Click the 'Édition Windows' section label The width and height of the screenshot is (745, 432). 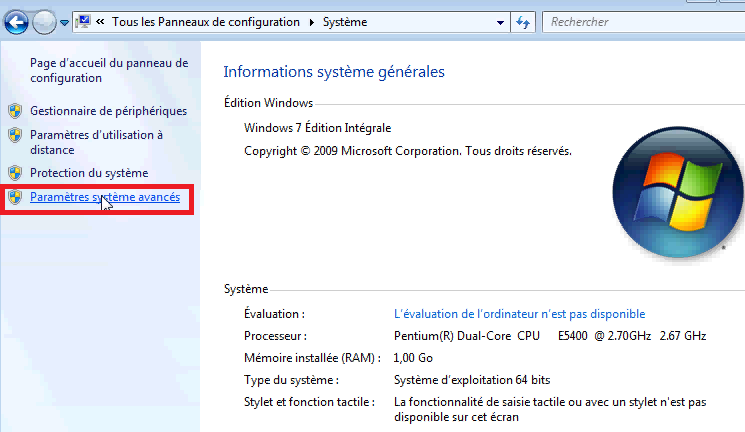268,103
